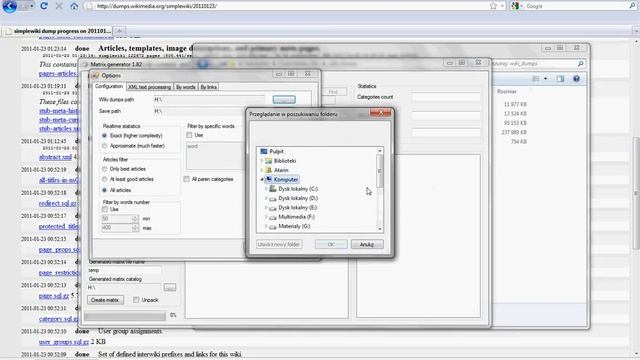Click the help icon in Explorer window
The height and width of the screenshot is (360, 640).
coord(576,78)
